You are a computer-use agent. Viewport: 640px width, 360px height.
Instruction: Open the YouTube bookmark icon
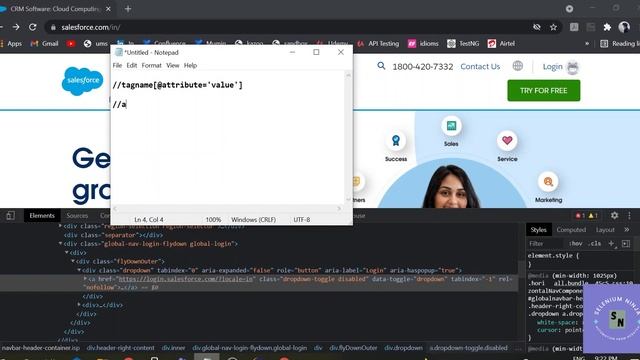(71, 44)
